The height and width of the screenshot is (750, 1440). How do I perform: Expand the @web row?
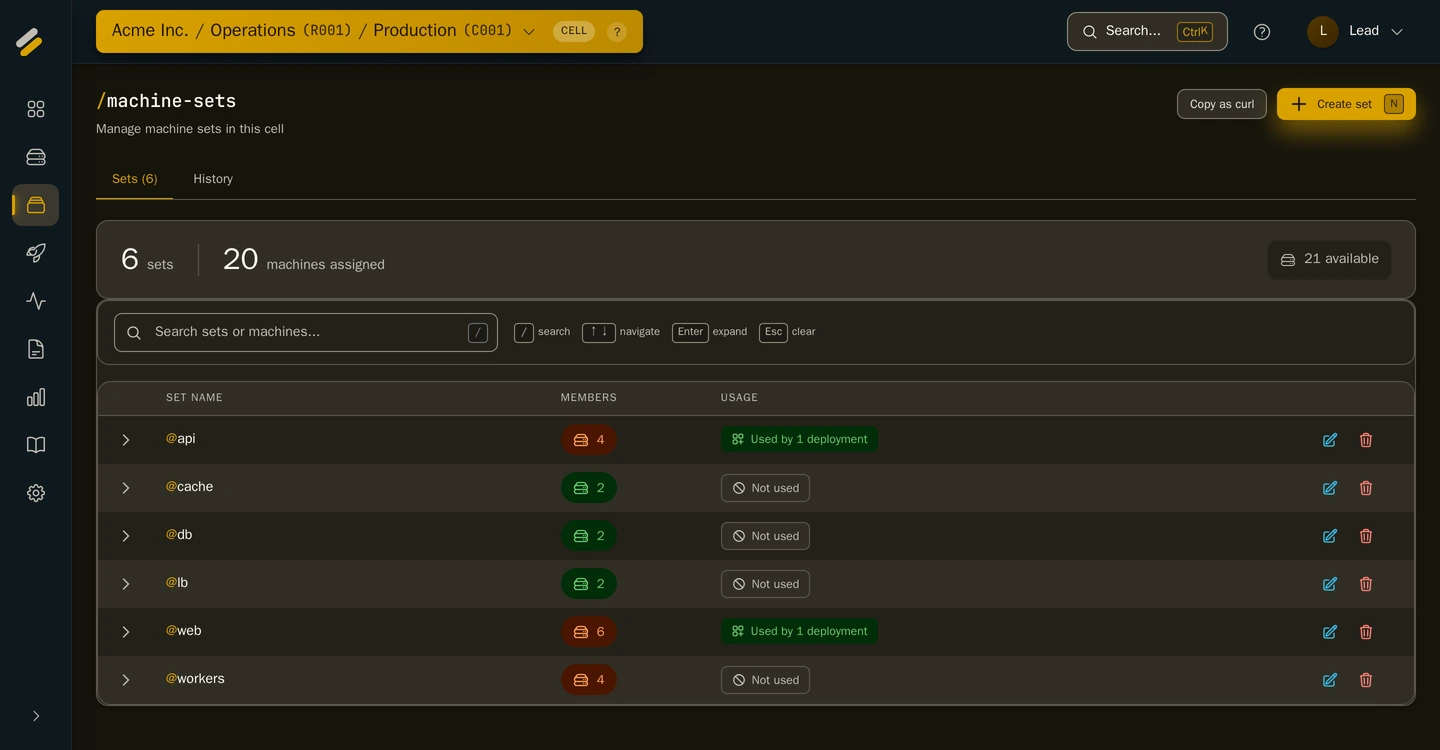[x=126, y=632]
